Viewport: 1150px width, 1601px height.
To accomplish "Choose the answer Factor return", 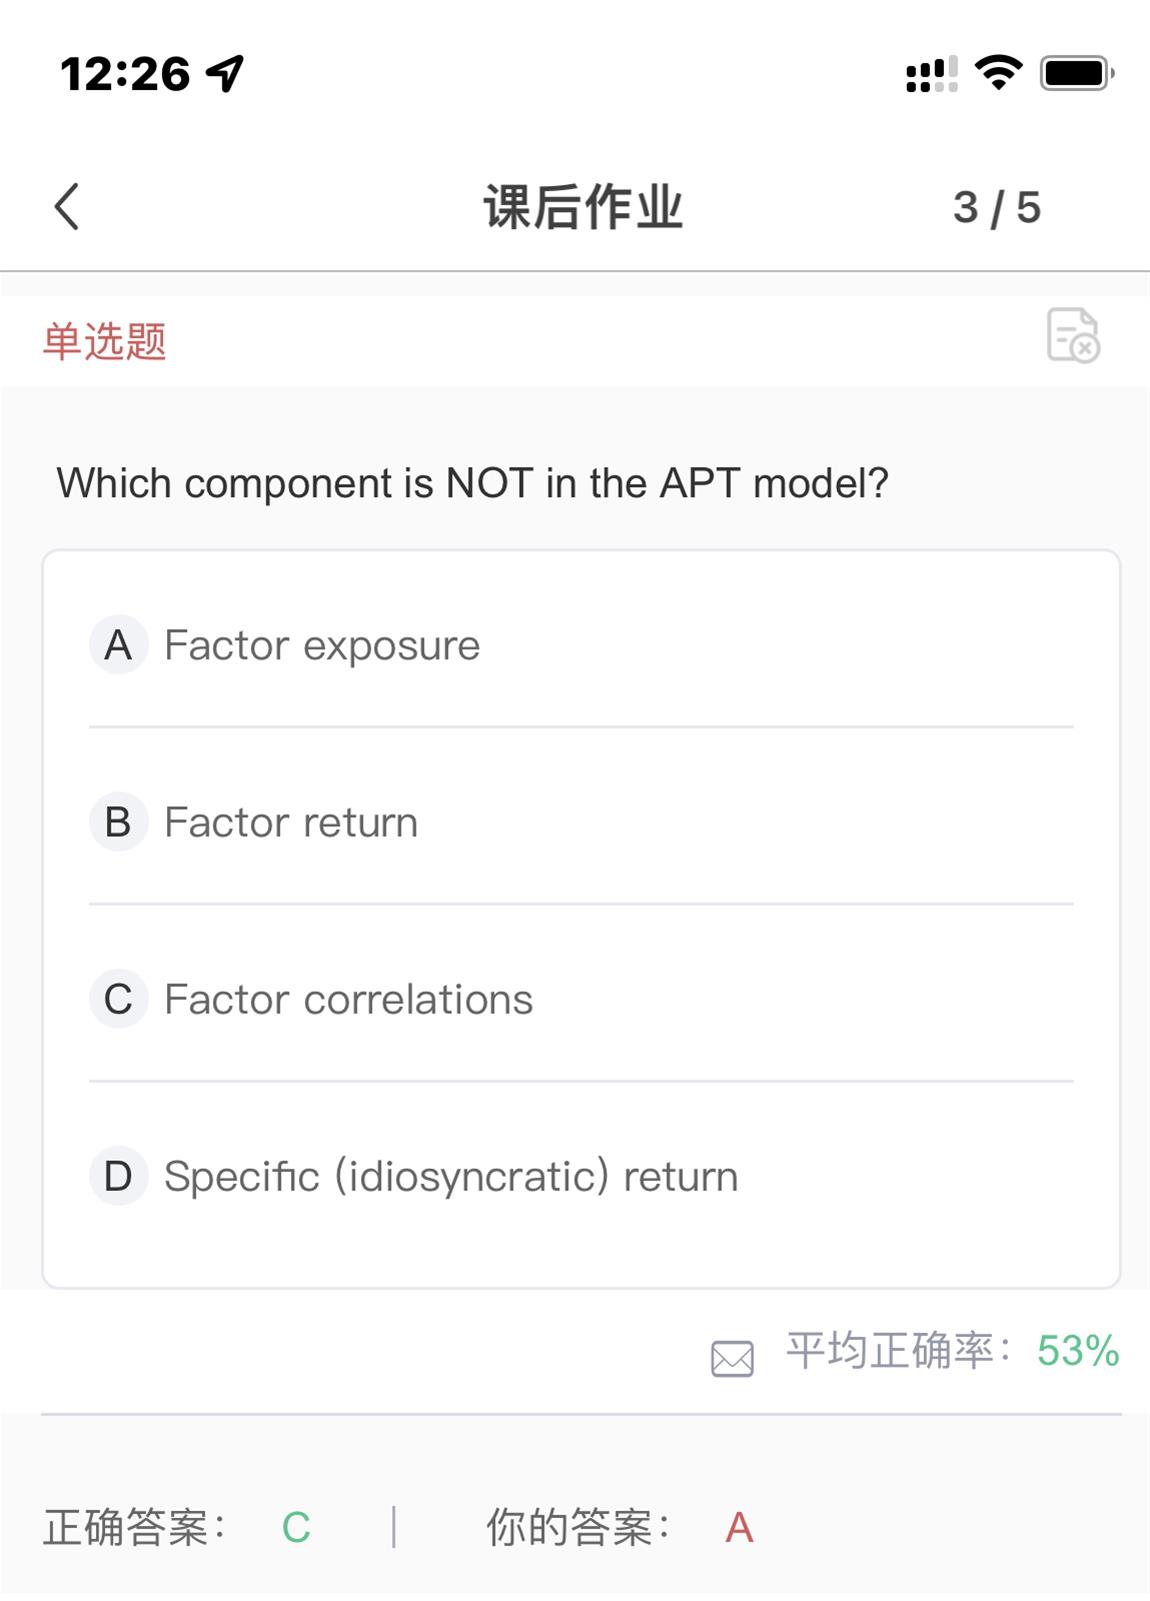I will pos(291,823).
